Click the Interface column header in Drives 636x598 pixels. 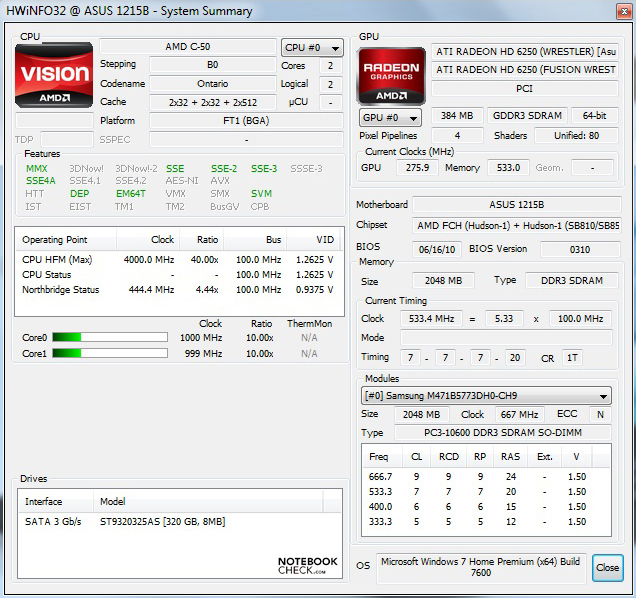click(56, 501)
